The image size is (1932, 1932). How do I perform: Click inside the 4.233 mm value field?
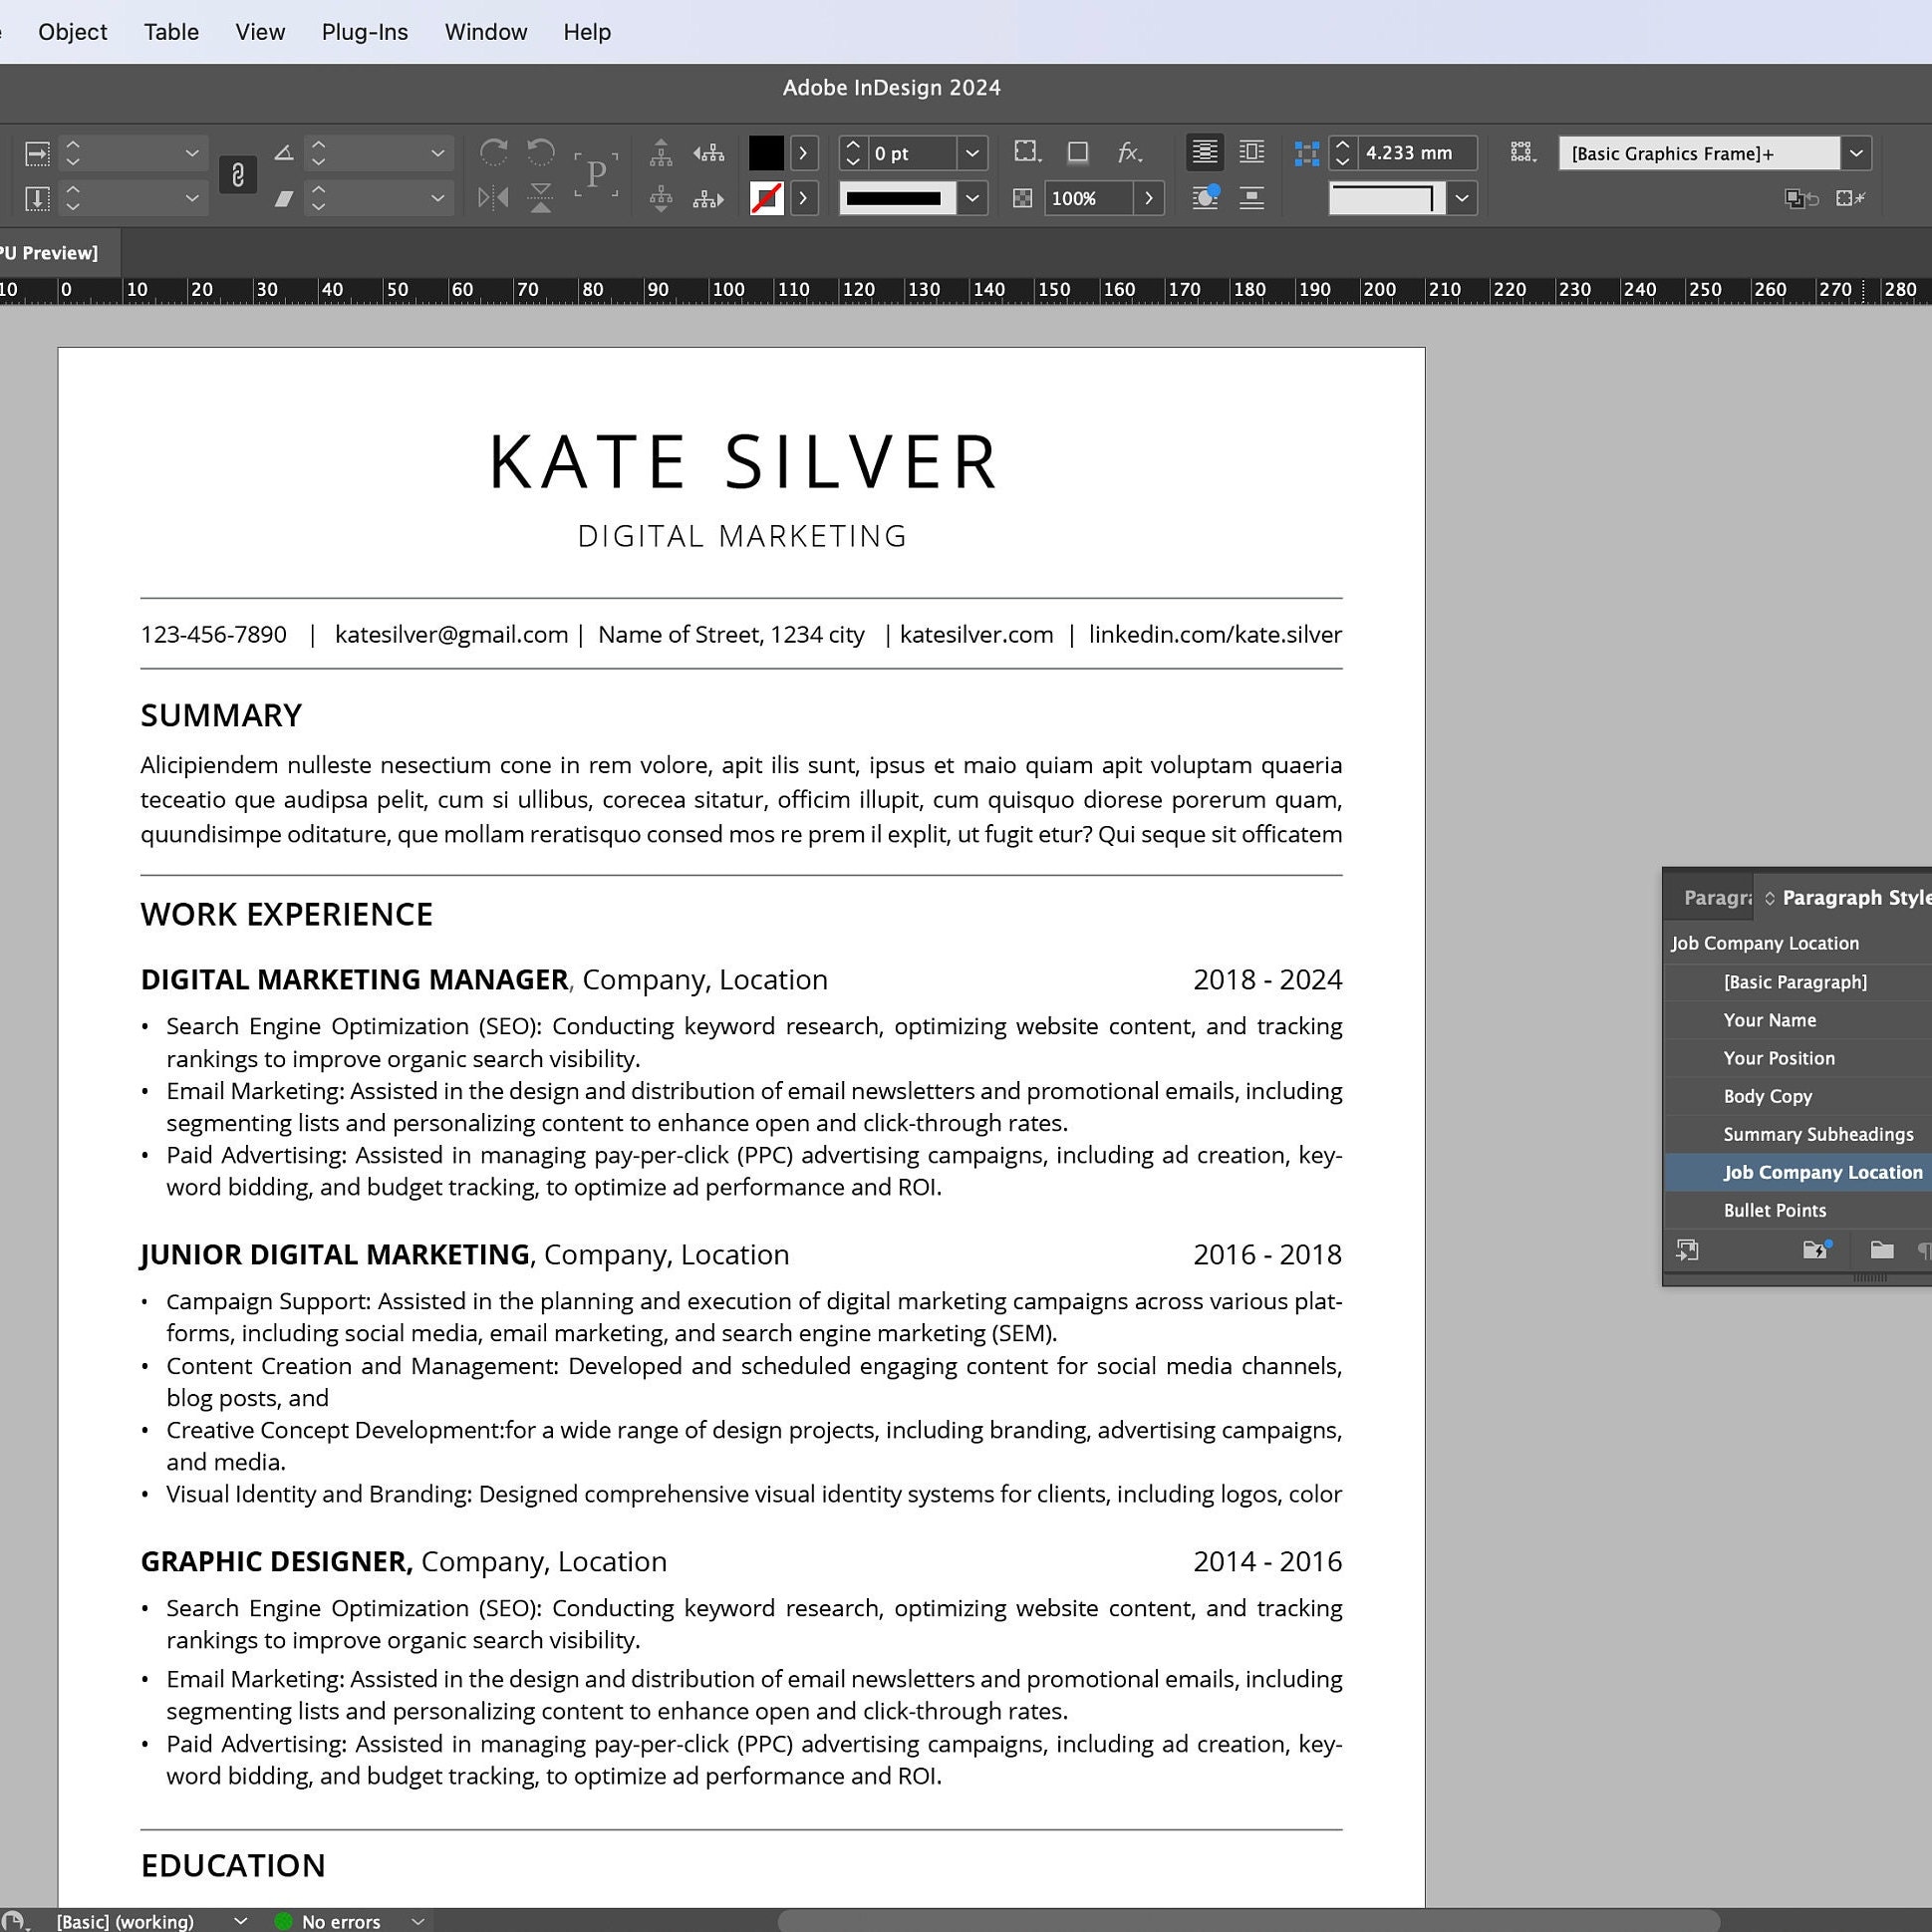(1410, 152)
